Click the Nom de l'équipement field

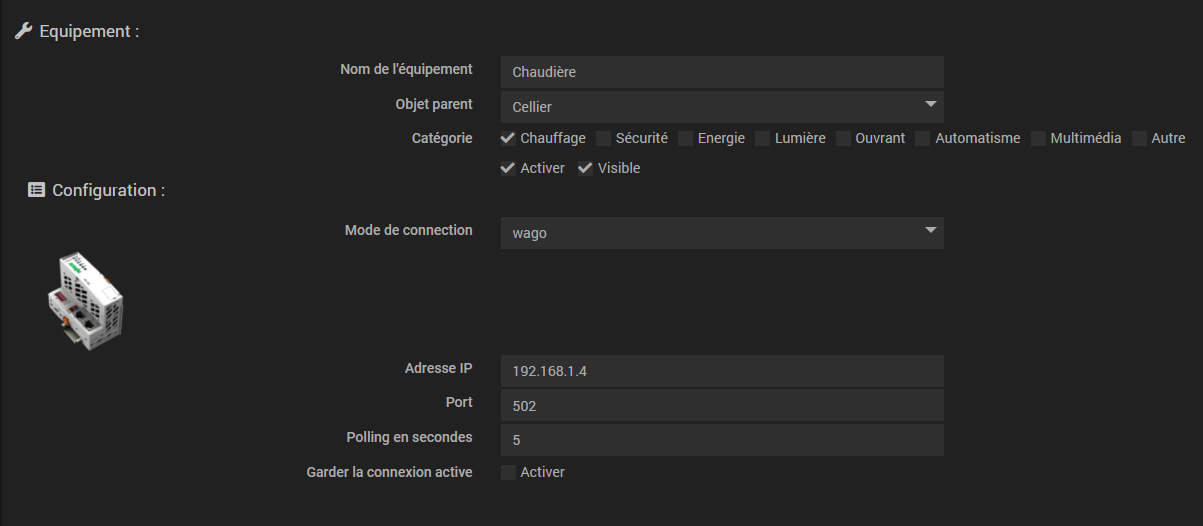pos(721,72)
